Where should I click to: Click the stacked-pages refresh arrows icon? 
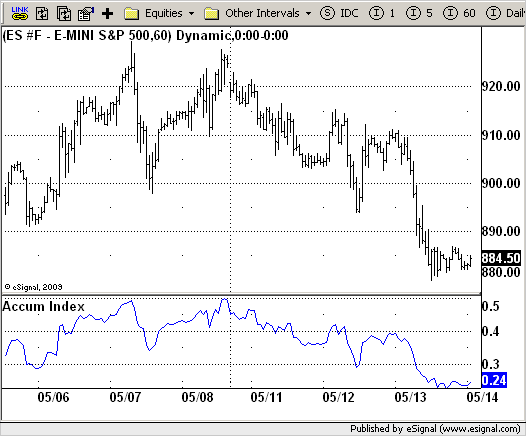[64, 14]
